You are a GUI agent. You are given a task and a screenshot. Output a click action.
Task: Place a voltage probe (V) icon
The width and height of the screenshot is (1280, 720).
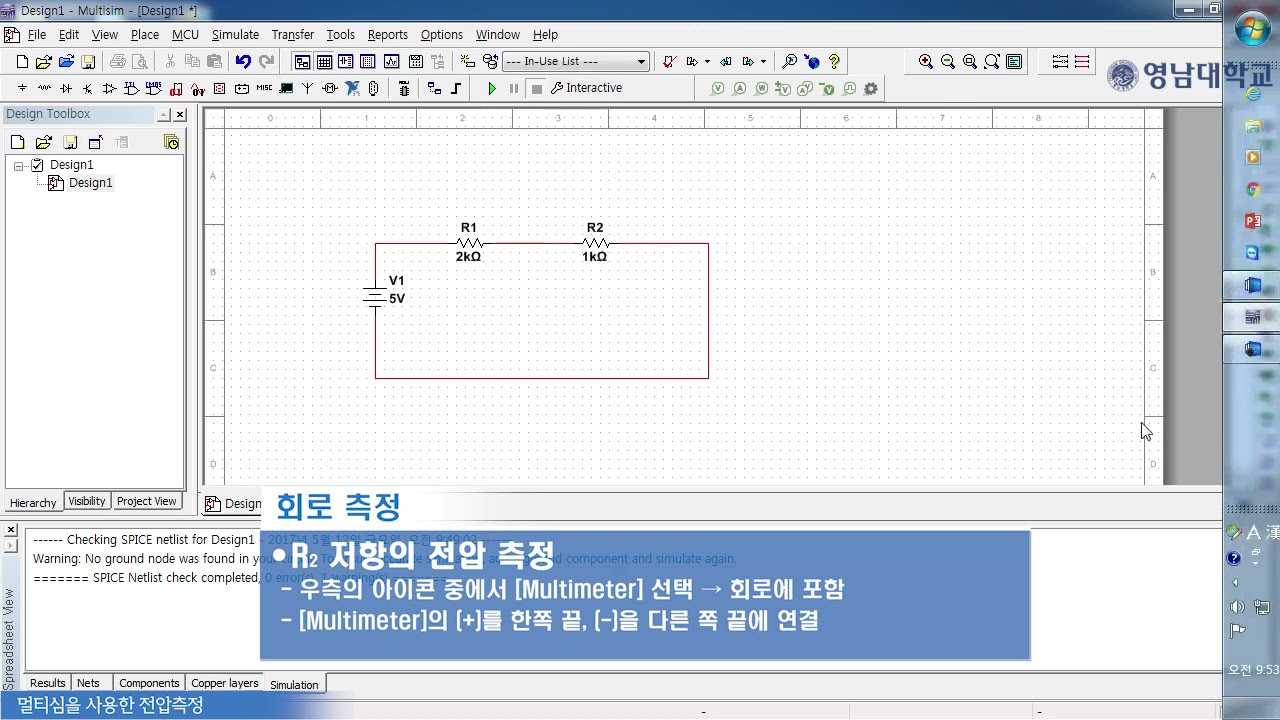point(718,88)
